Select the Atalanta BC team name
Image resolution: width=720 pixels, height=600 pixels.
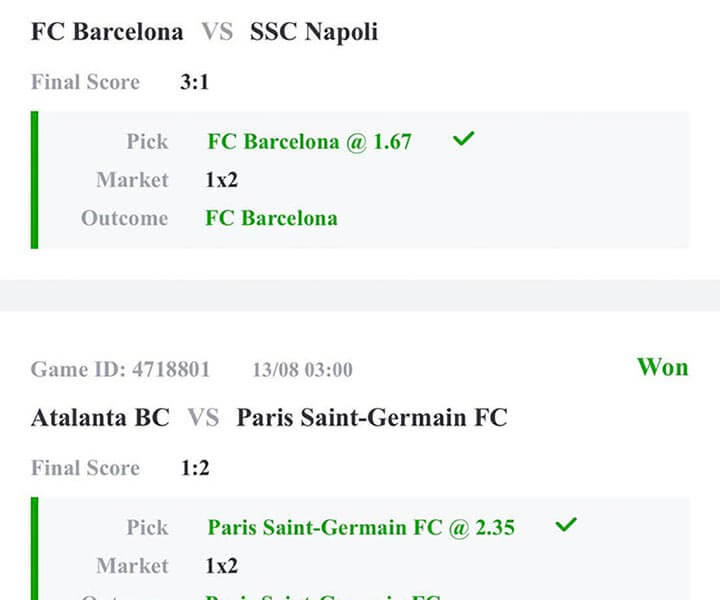point(100,417)
